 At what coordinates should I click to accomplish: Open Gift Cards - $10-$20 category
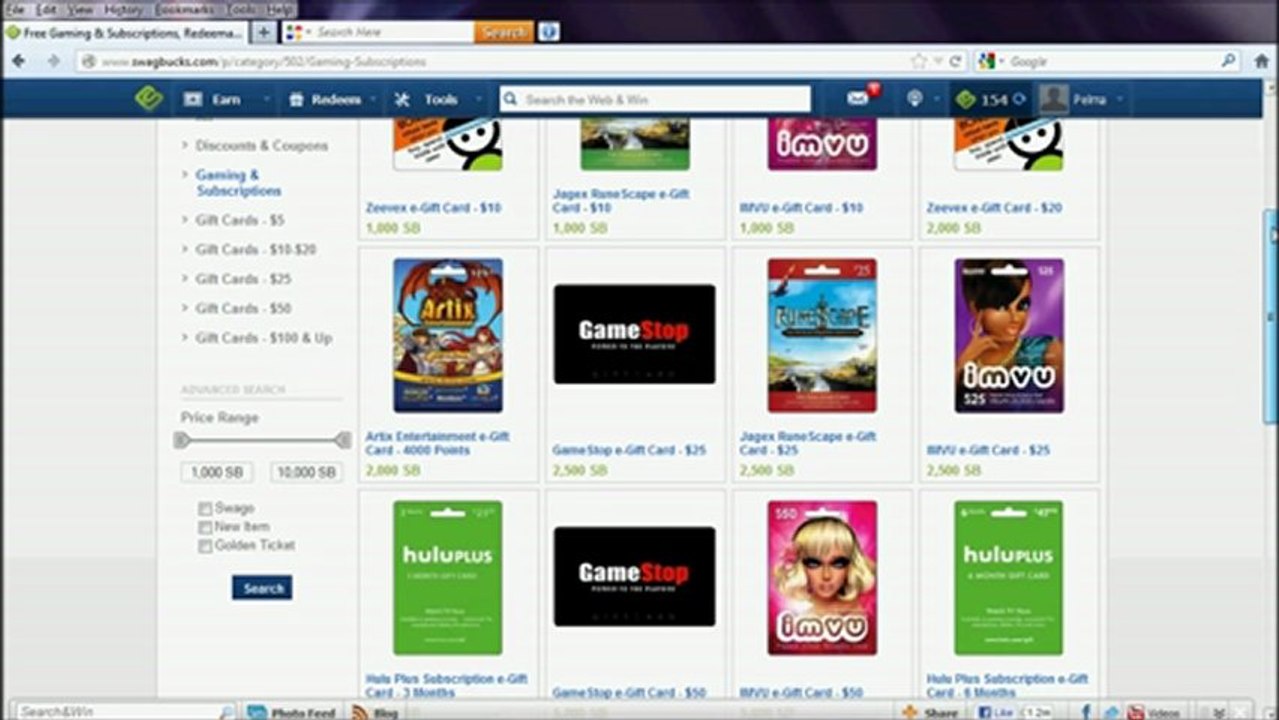(255, 249)
